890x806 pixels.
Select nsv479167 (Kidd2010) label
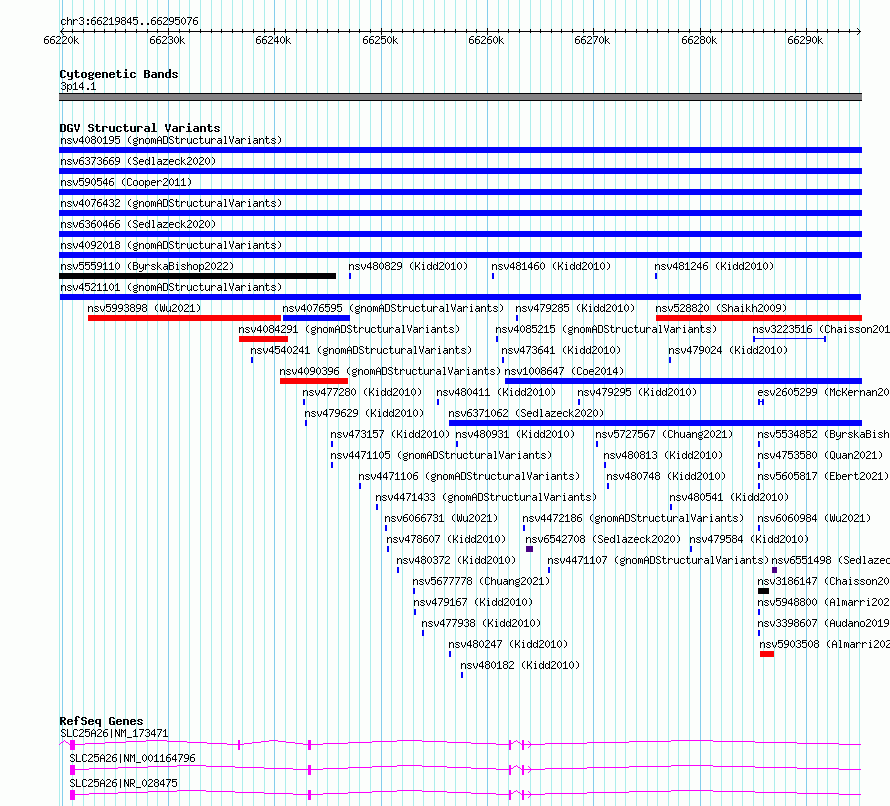pos(474,602)
